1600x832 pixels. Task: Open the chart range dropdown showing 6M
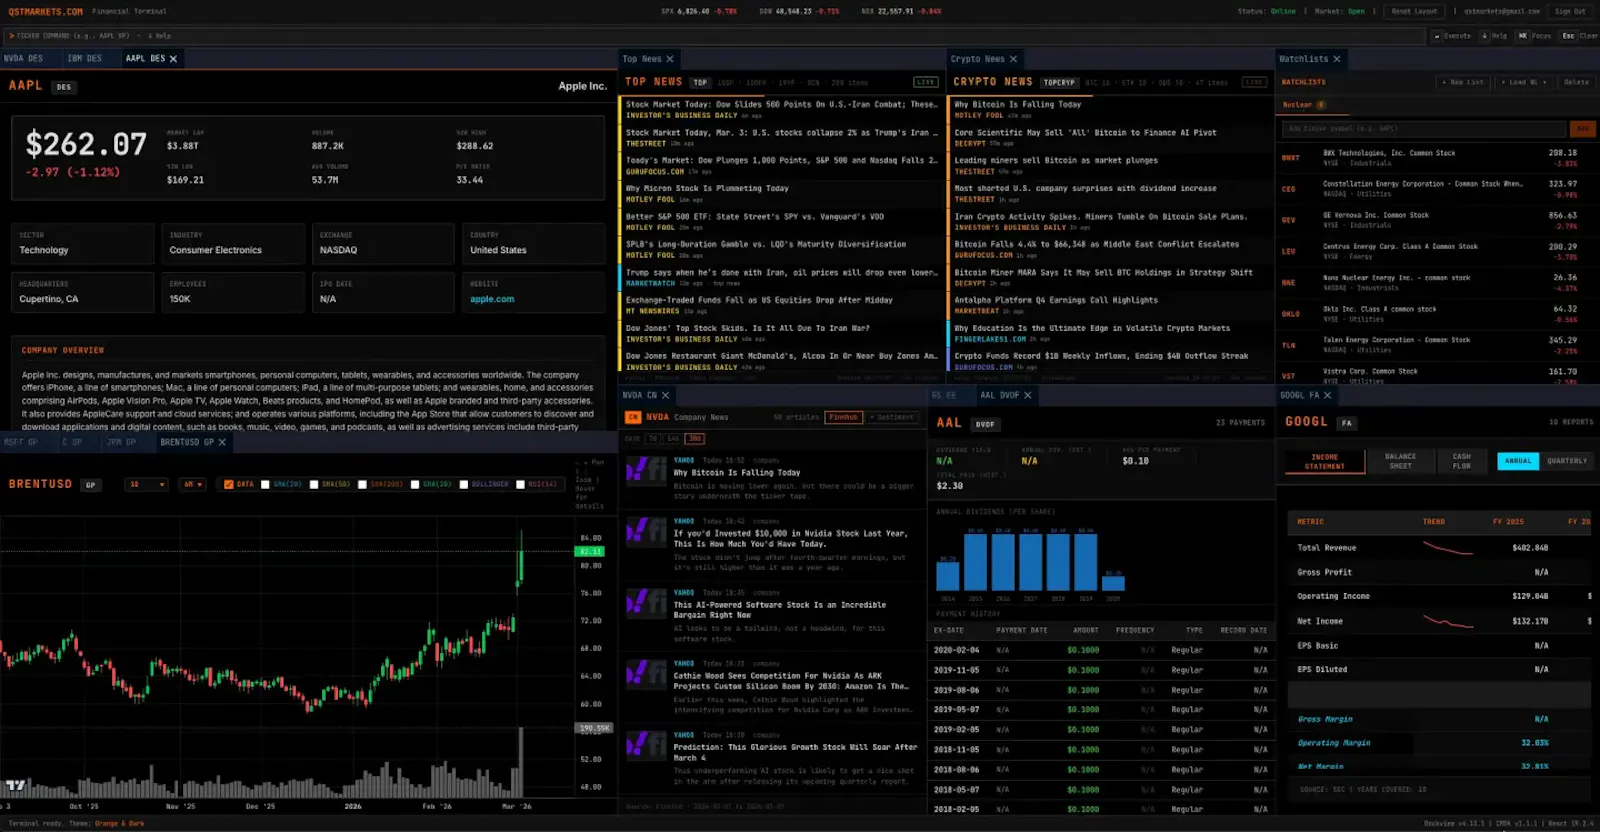point(192,484)
